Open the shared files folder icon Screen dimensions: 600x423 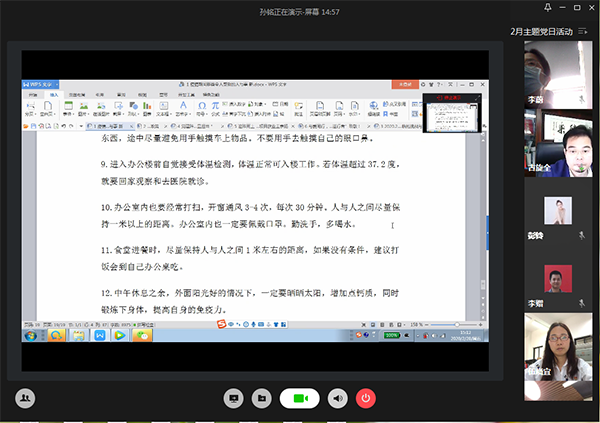[261, 397]
